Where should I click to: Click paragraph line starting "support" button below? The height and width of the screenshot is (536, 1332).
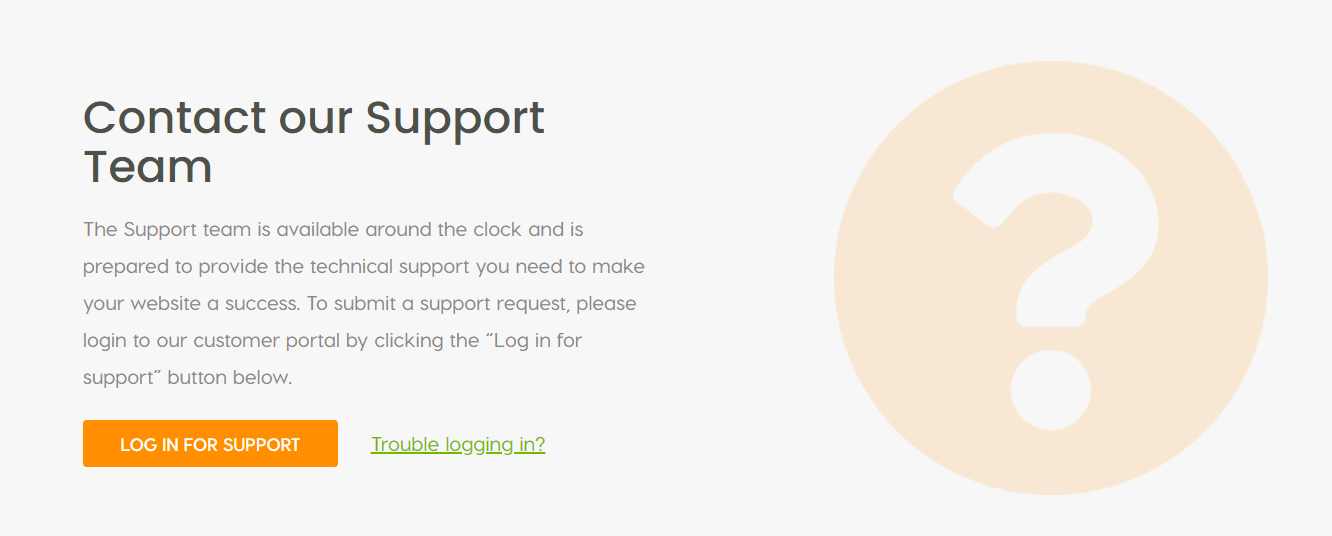[x=187, y=378]
